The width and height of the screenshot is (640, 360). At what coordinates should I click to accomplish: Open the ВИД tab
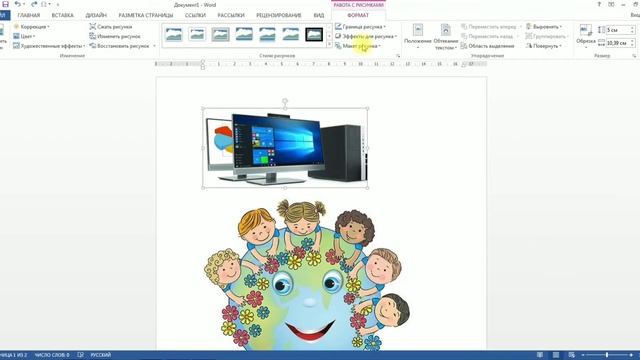click(319, 15)
